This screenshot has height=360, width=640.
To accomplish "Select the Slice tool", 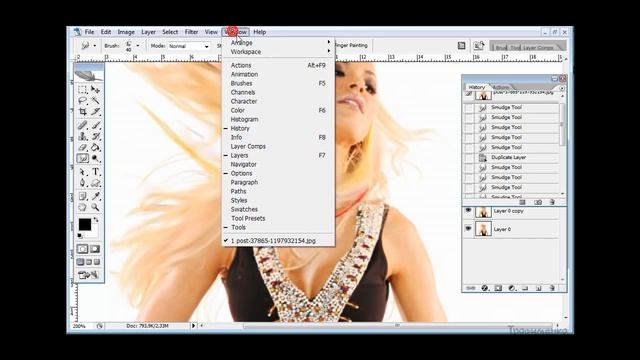I will 96,111.
